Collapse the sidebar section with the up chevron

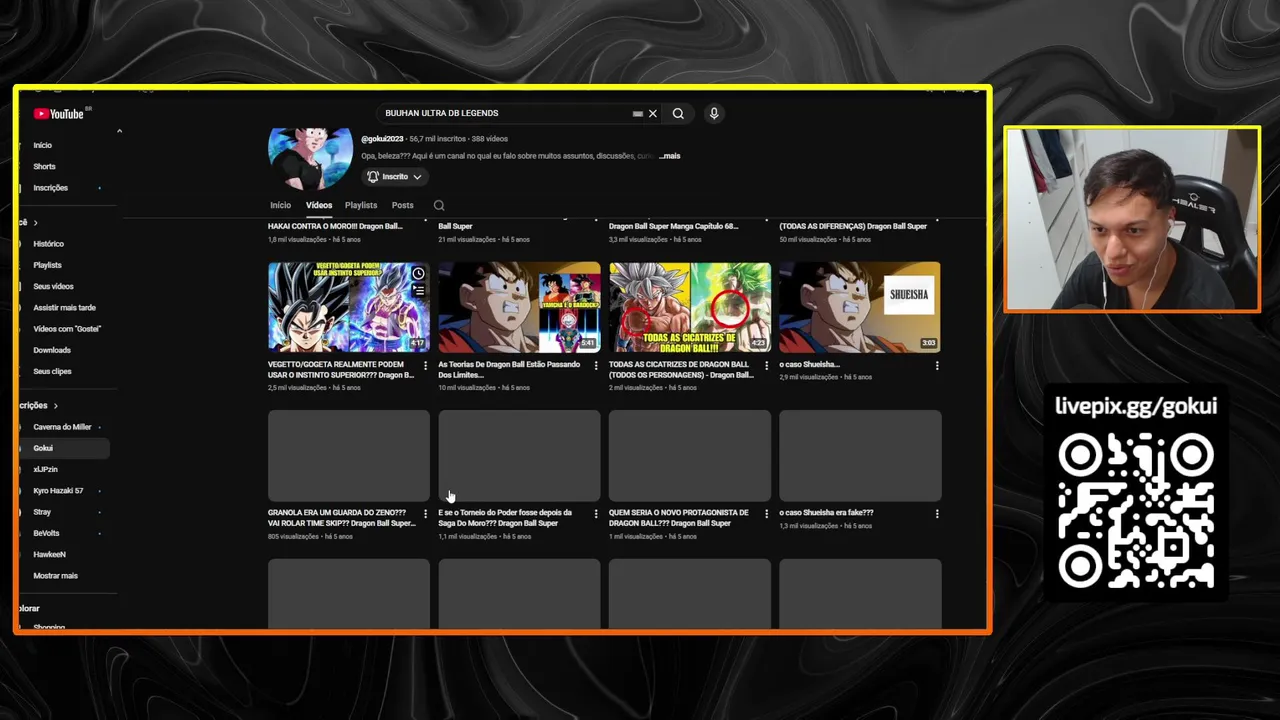point(119,131)
